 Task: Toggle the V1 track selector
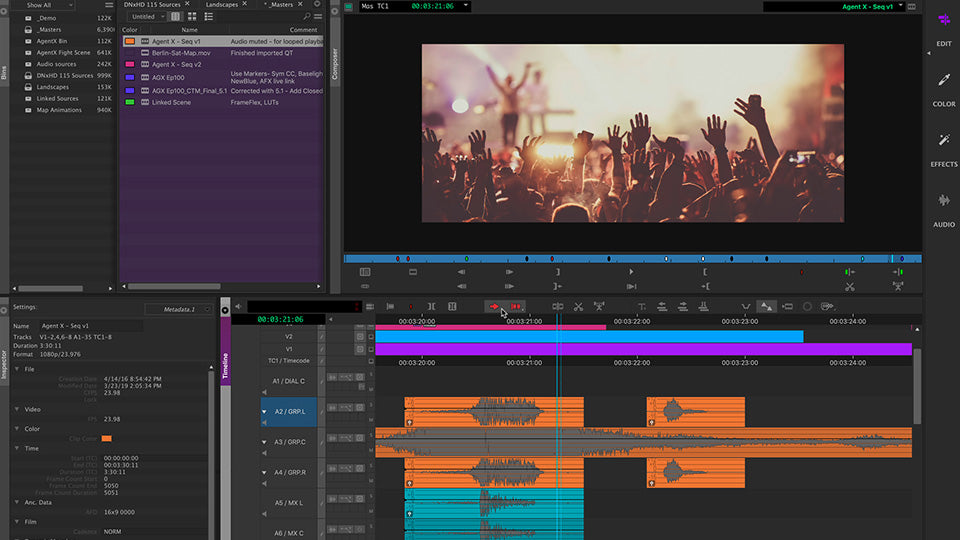(x=289, y=350)
